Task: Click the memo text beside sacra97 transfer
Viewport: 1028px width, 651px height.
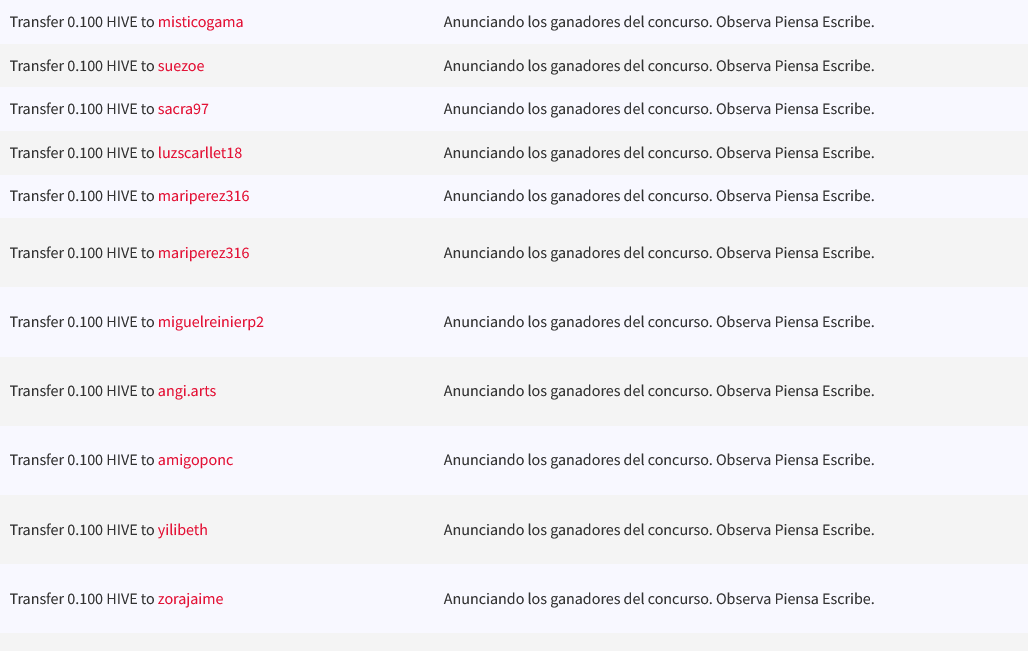Action: tap(658, 109)
